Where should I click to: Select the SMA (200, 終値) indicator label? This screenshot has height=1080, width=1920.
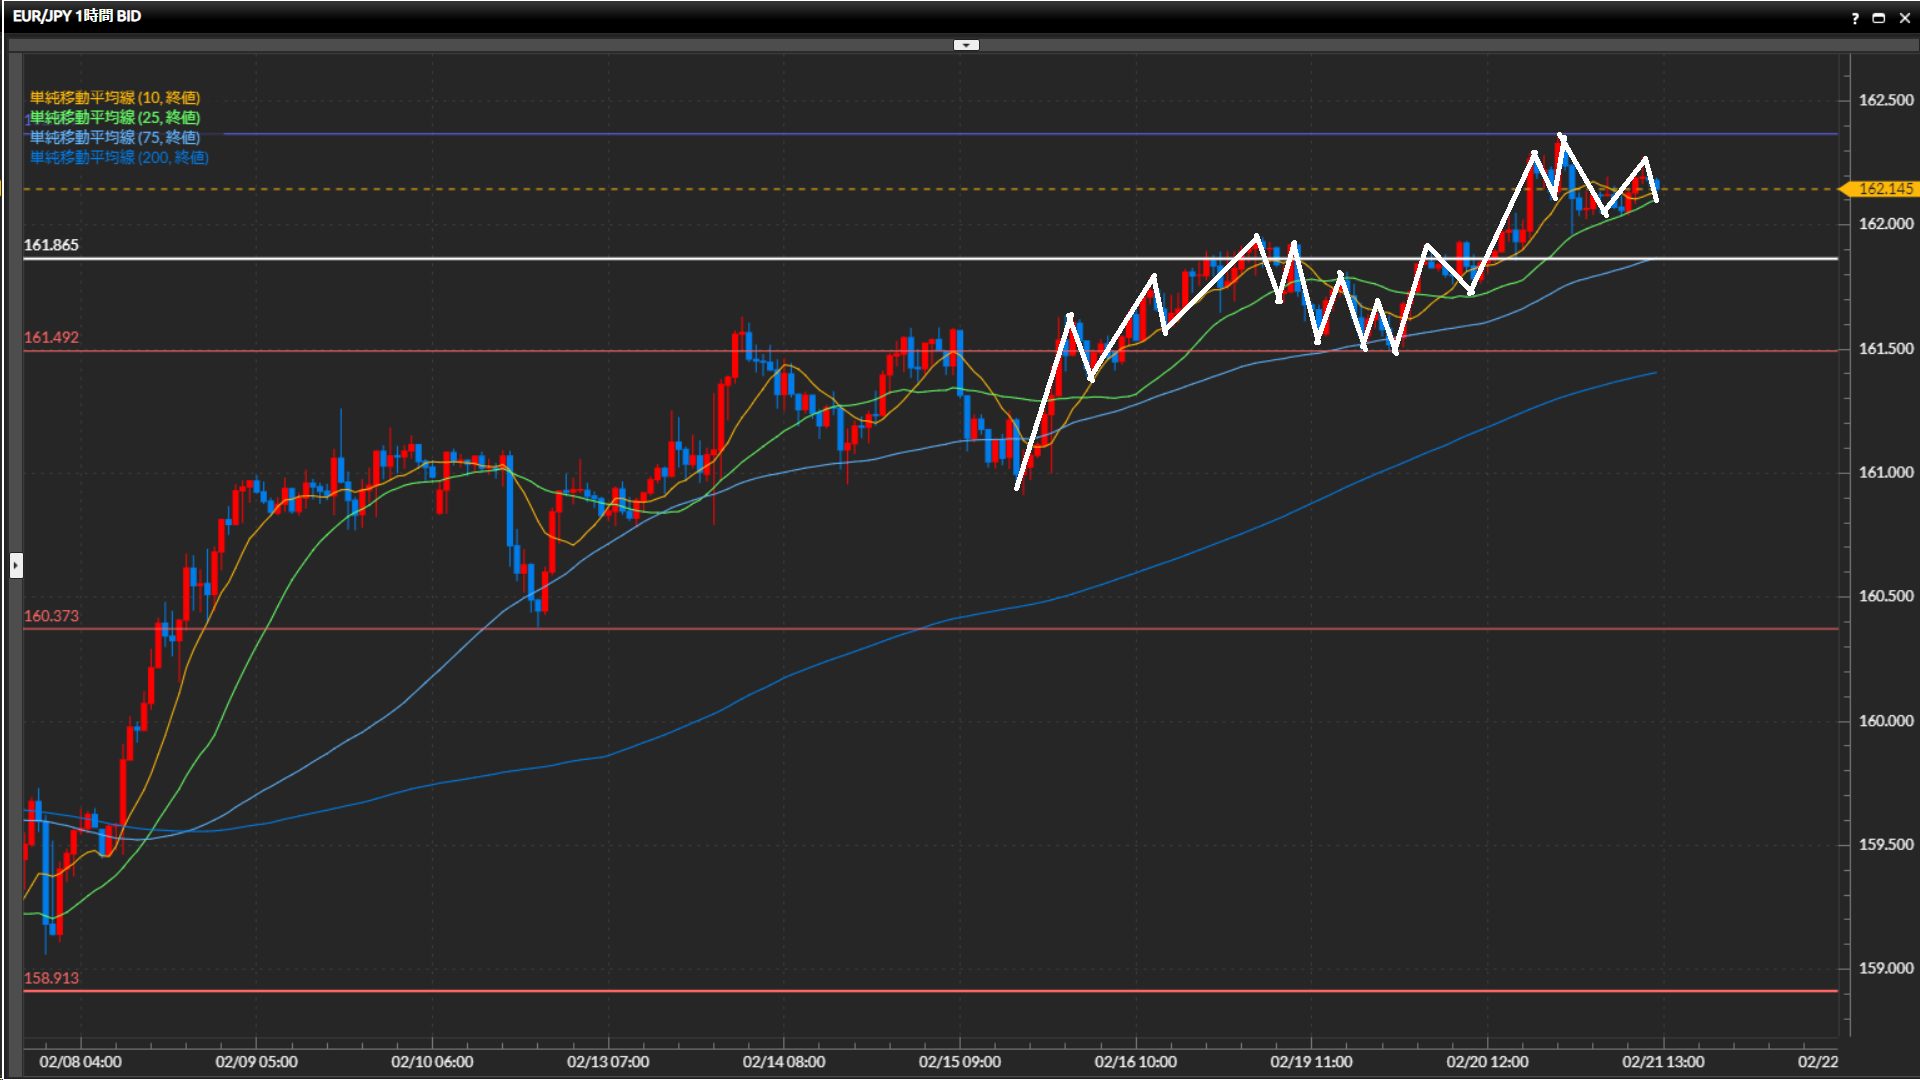(119, 157)
